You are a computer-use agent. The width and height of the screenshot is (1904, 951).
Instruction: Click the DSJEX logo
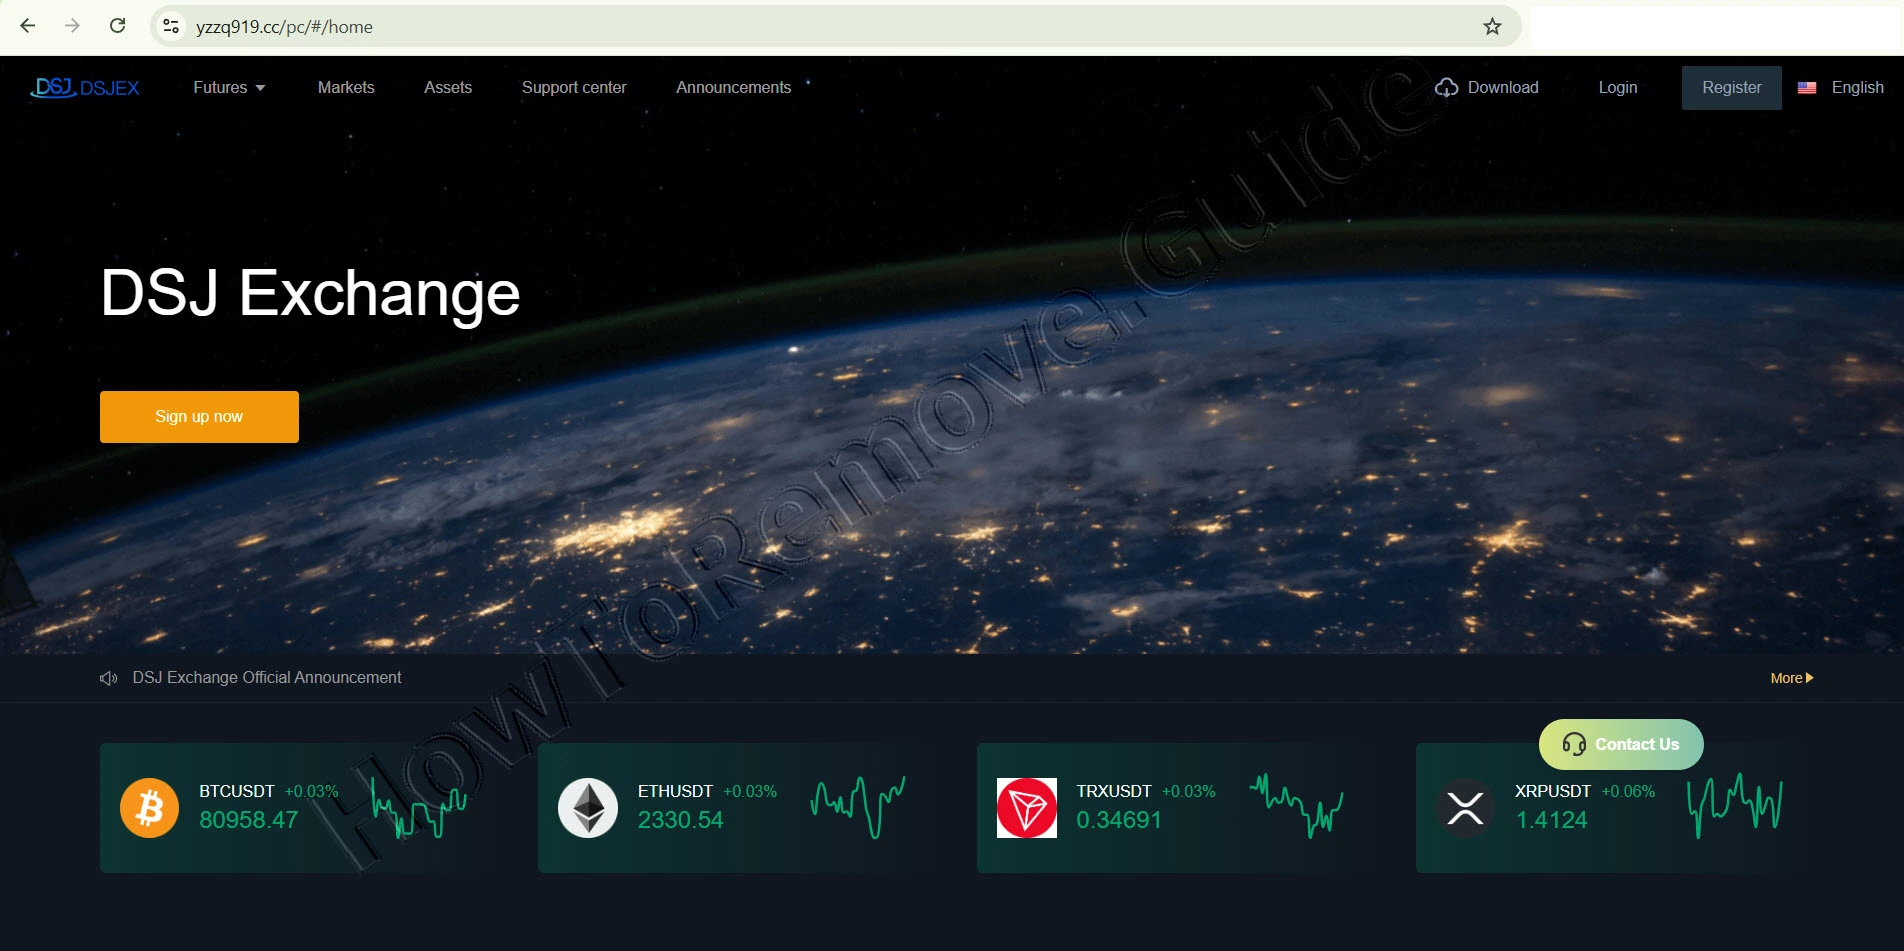85,88
